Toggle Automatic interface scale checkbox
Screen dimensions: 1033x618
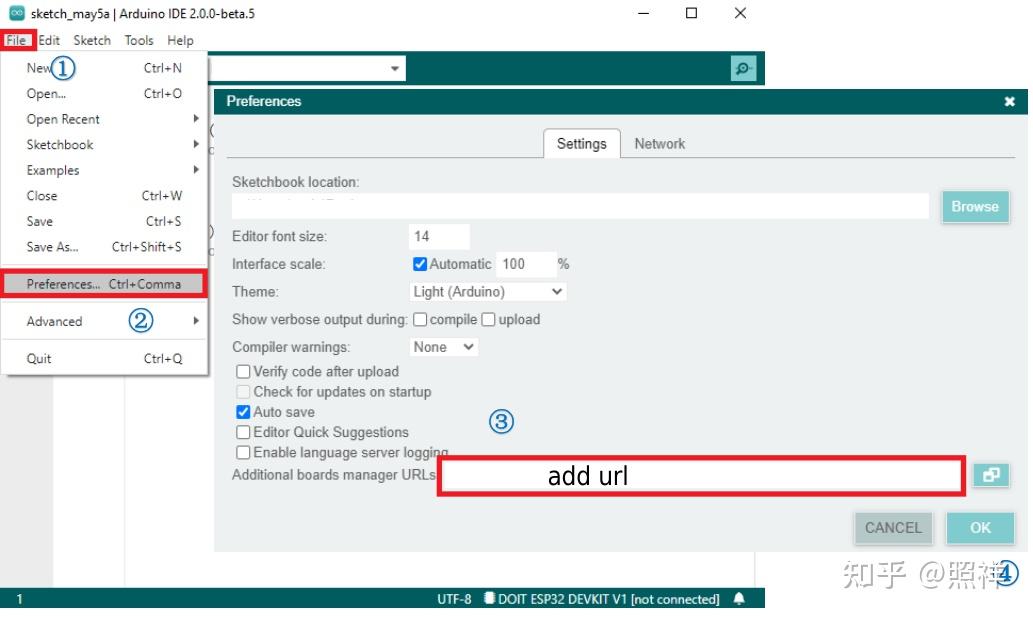420,264
